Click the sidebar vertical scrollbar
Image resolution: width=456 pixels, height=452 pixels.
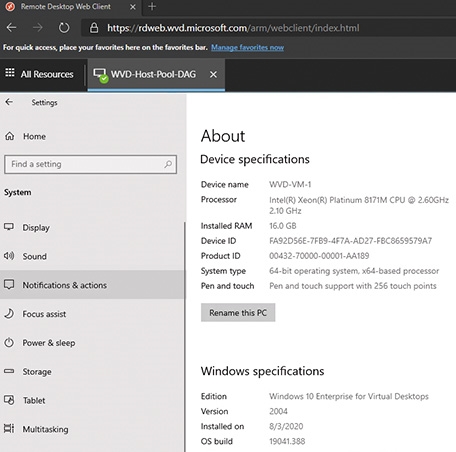(x=185, y=337)
